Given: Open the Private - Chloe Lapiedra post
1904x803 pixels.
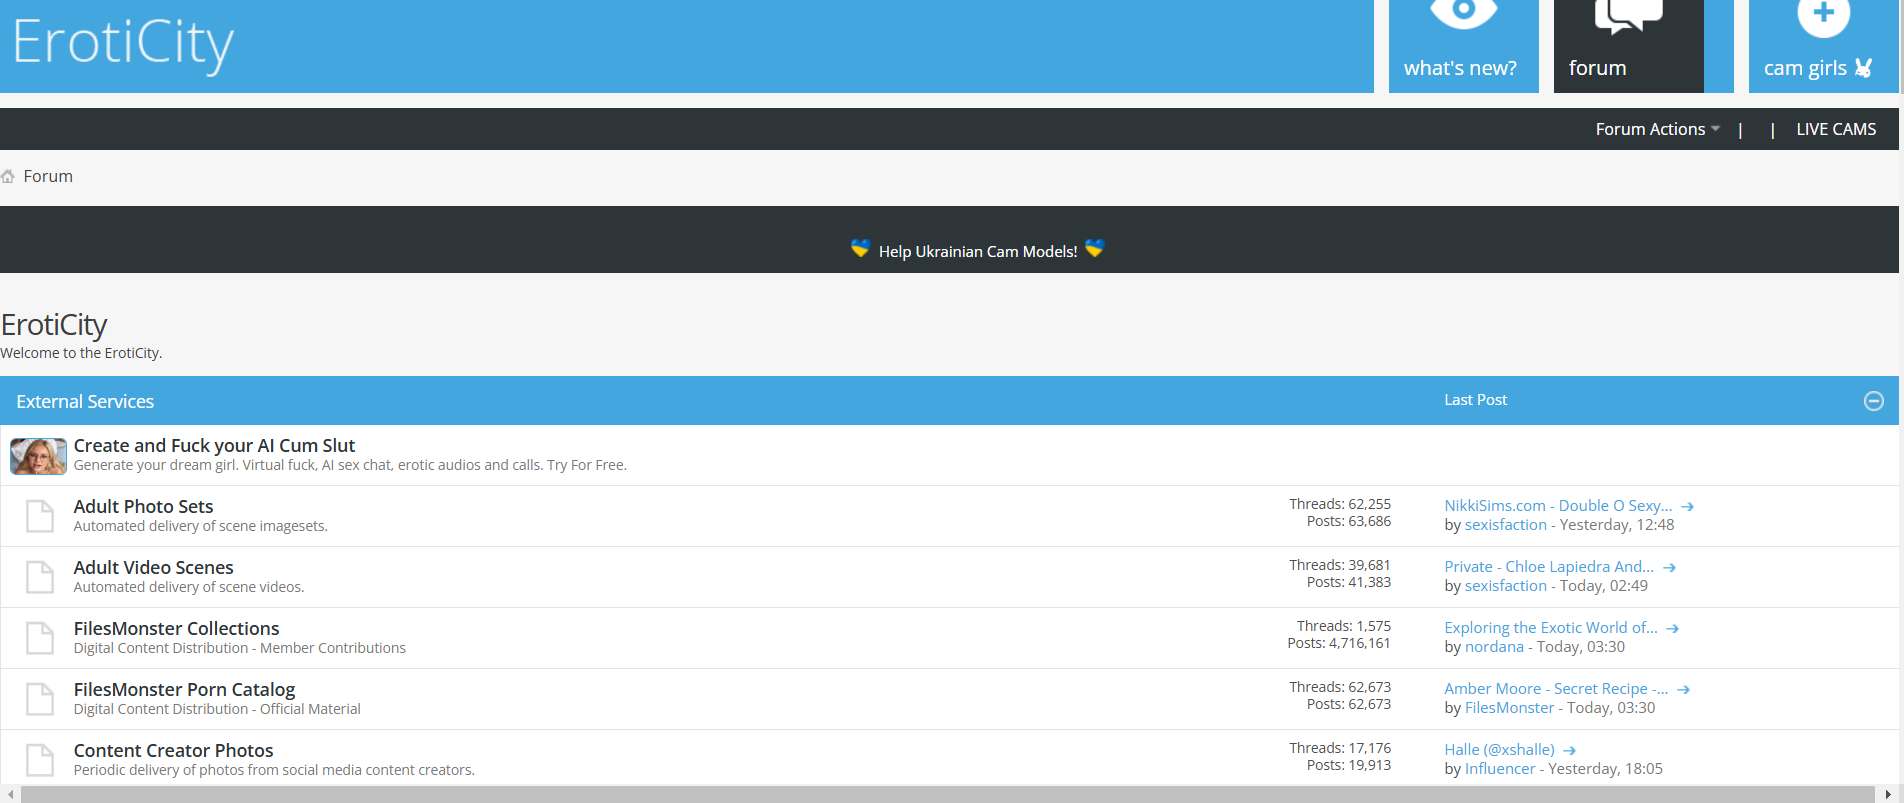Looking at the screenshot, I should [x=1549, y=567].
